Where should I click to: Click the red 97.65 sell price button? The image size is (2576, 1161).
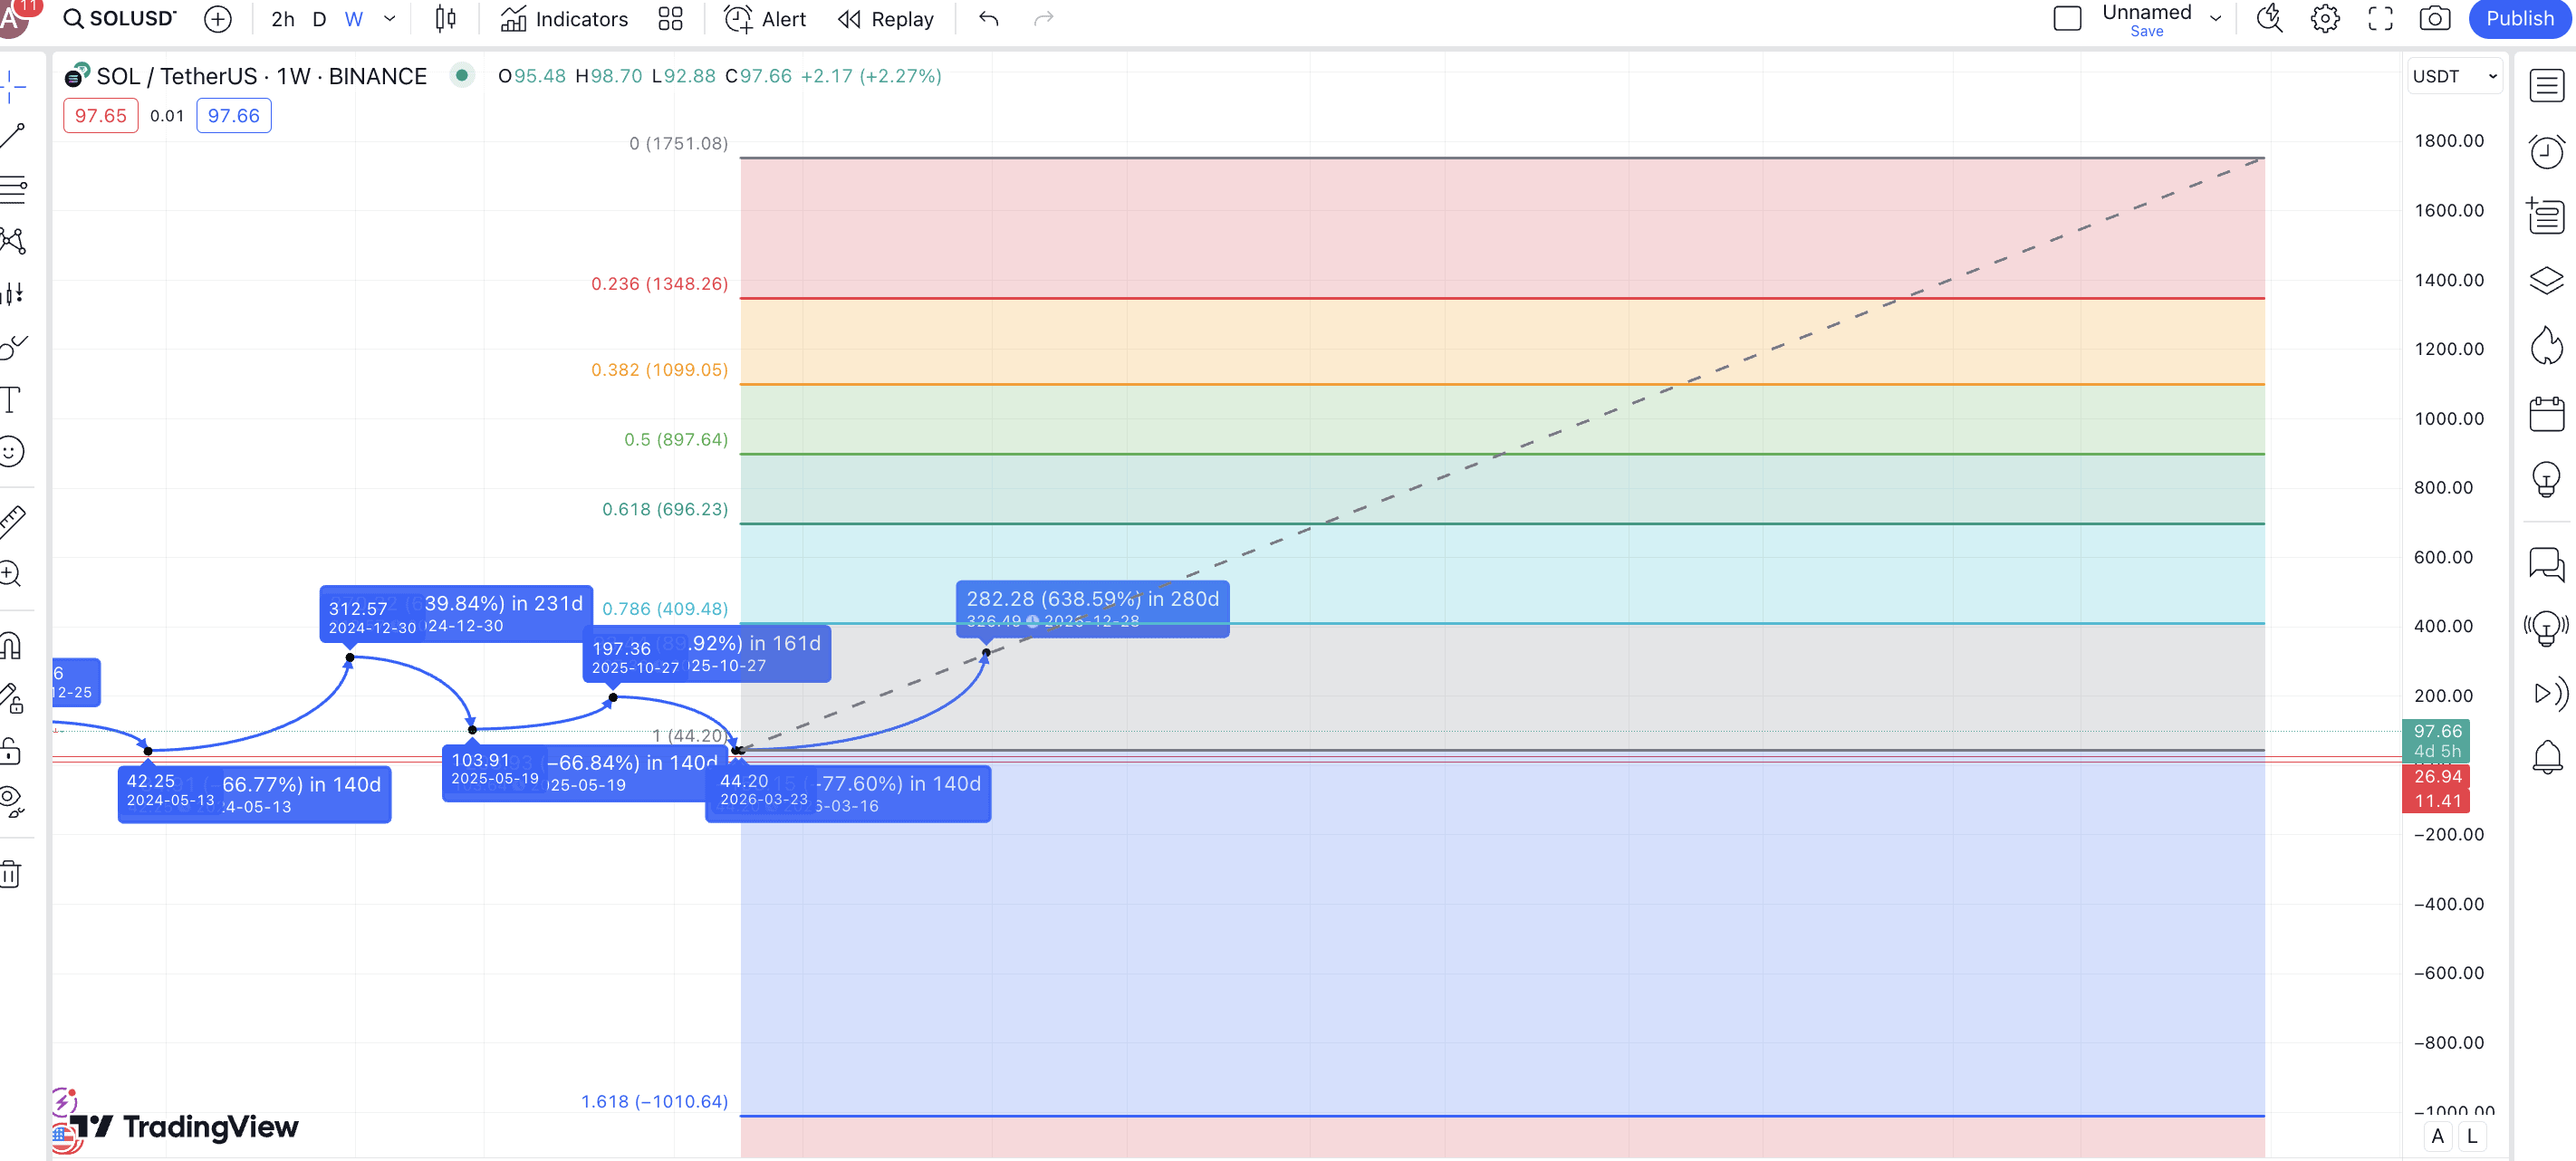[100, 116]
